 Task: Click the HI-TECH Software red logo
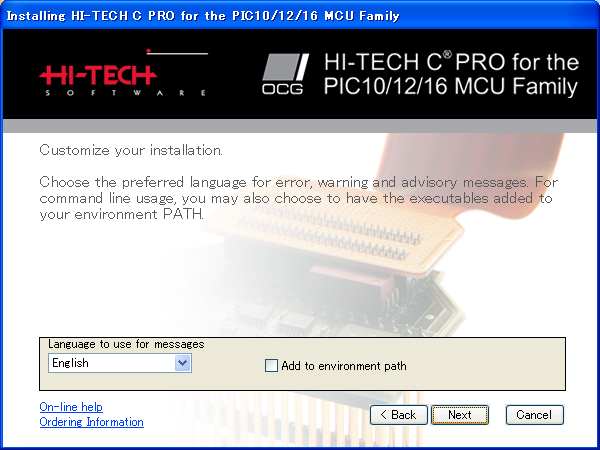[123, 73]
